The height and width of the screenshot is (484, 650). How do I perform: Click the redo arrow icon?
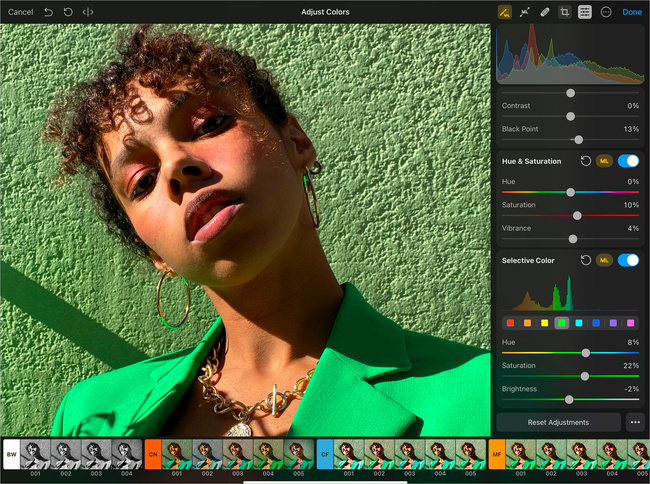click(67, 12)
